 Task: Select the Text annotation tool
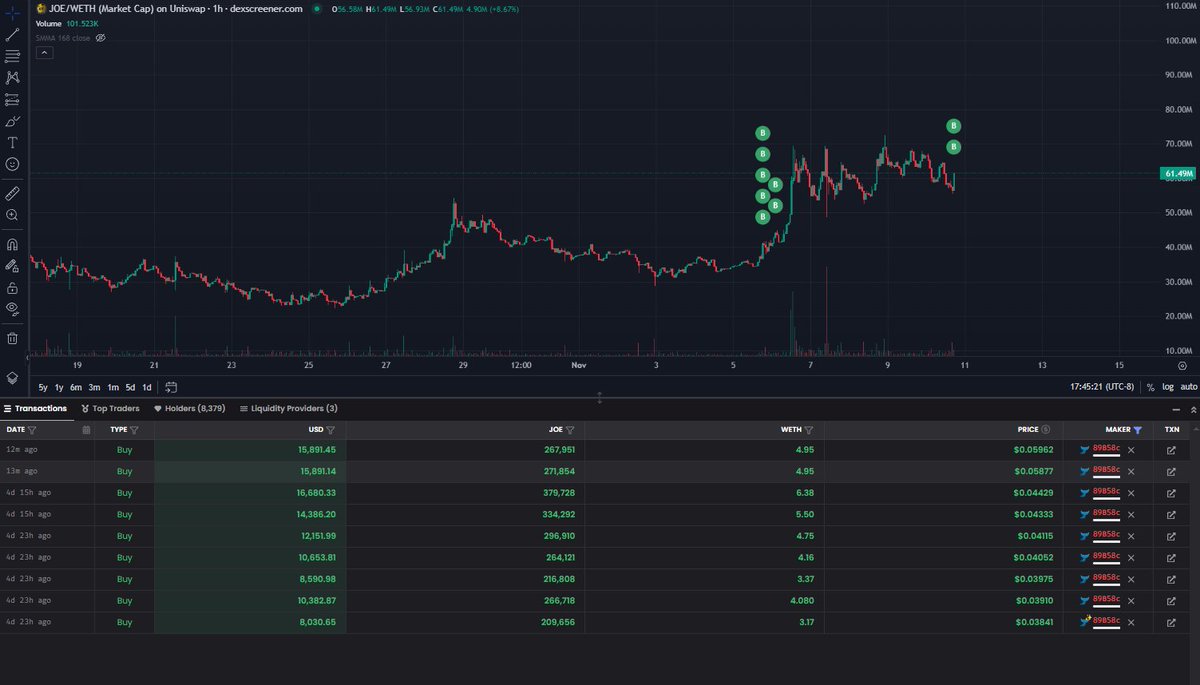point(12,142)
